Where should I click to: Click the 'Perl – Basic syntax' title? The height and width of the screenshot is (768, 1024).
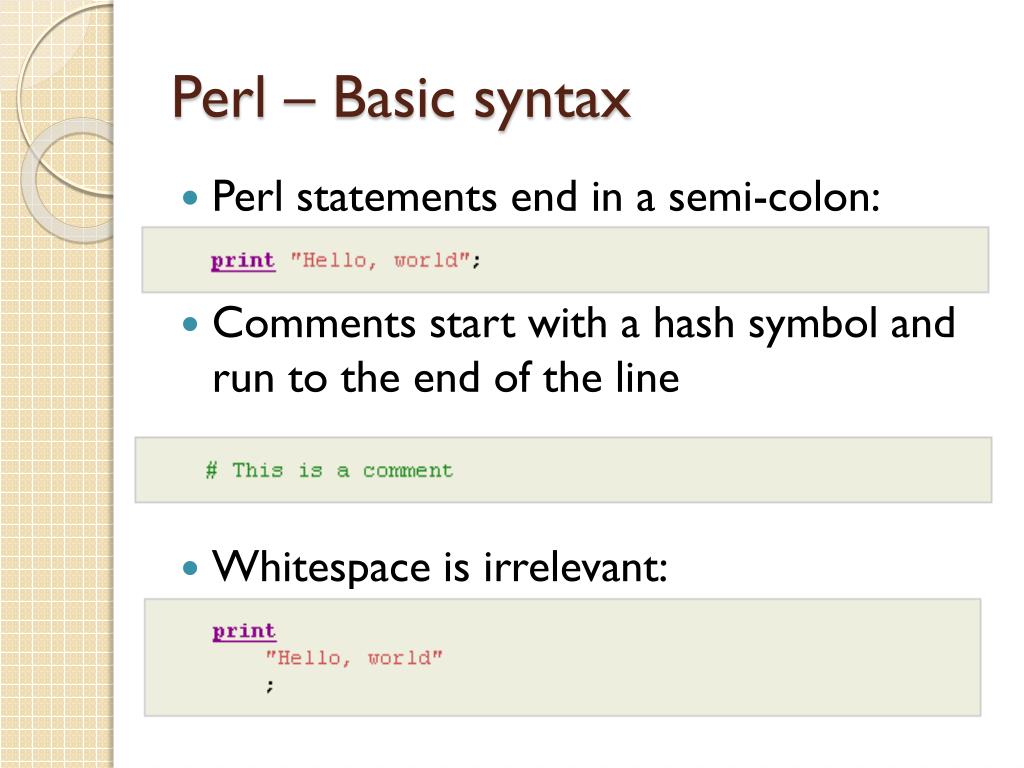pos(401,99)
